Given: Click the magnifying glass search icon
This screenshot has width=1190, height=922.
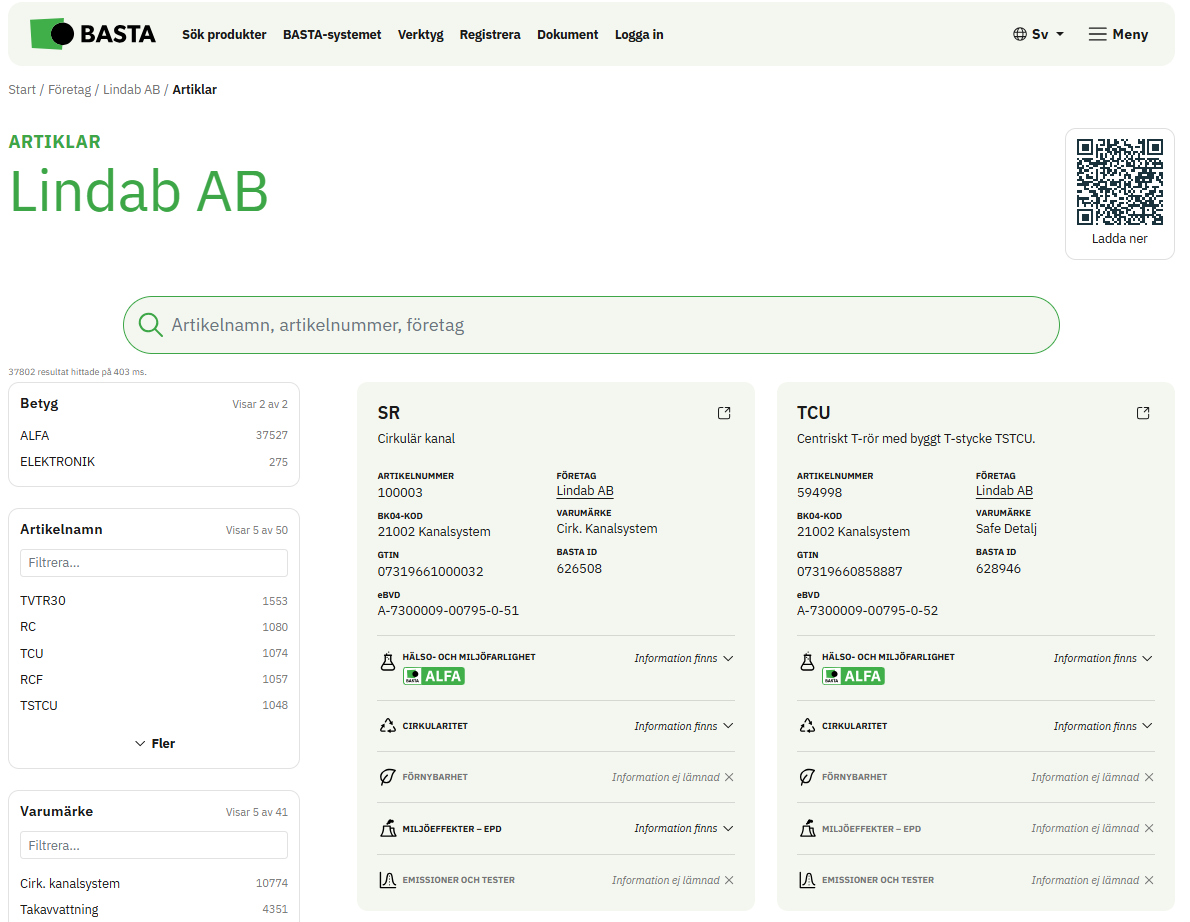Looking at the screenshot, I should pos(151,325).
